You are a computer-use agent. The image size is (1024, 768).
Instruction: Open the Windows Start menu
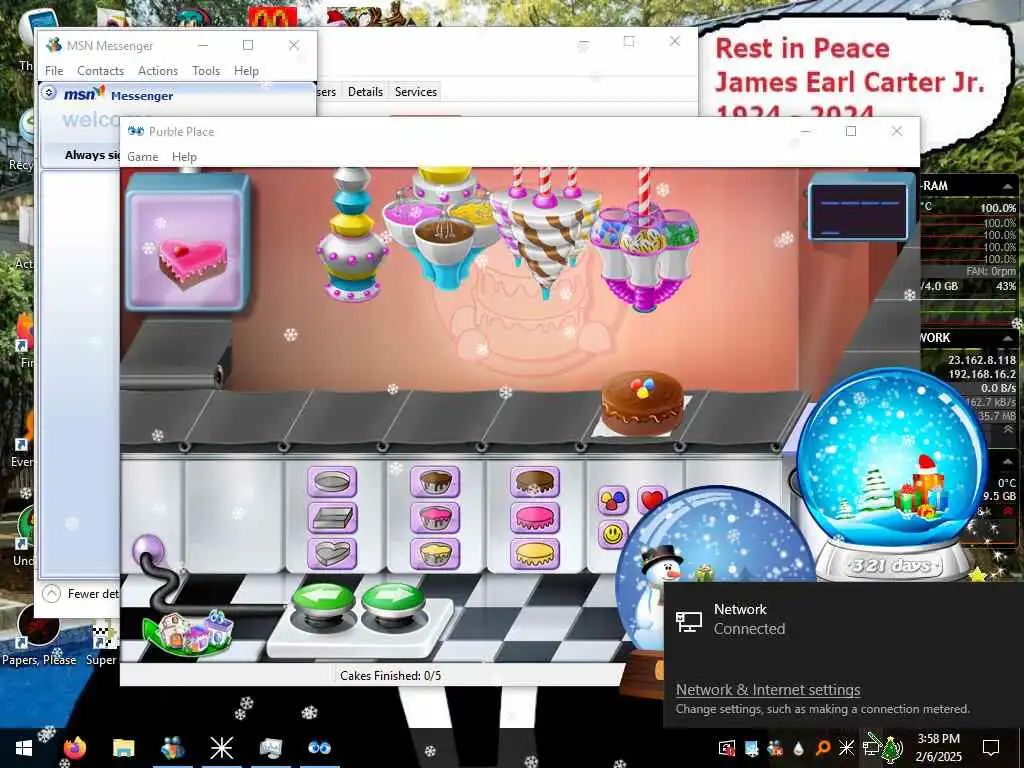[x=24, y=748]
